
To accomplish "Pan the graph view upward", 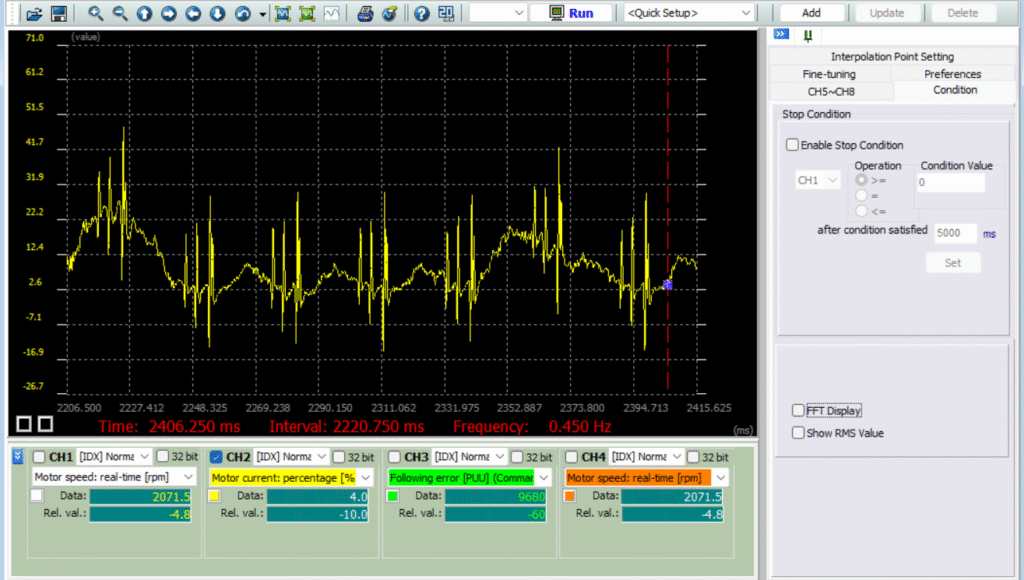I will click(145, 13).
